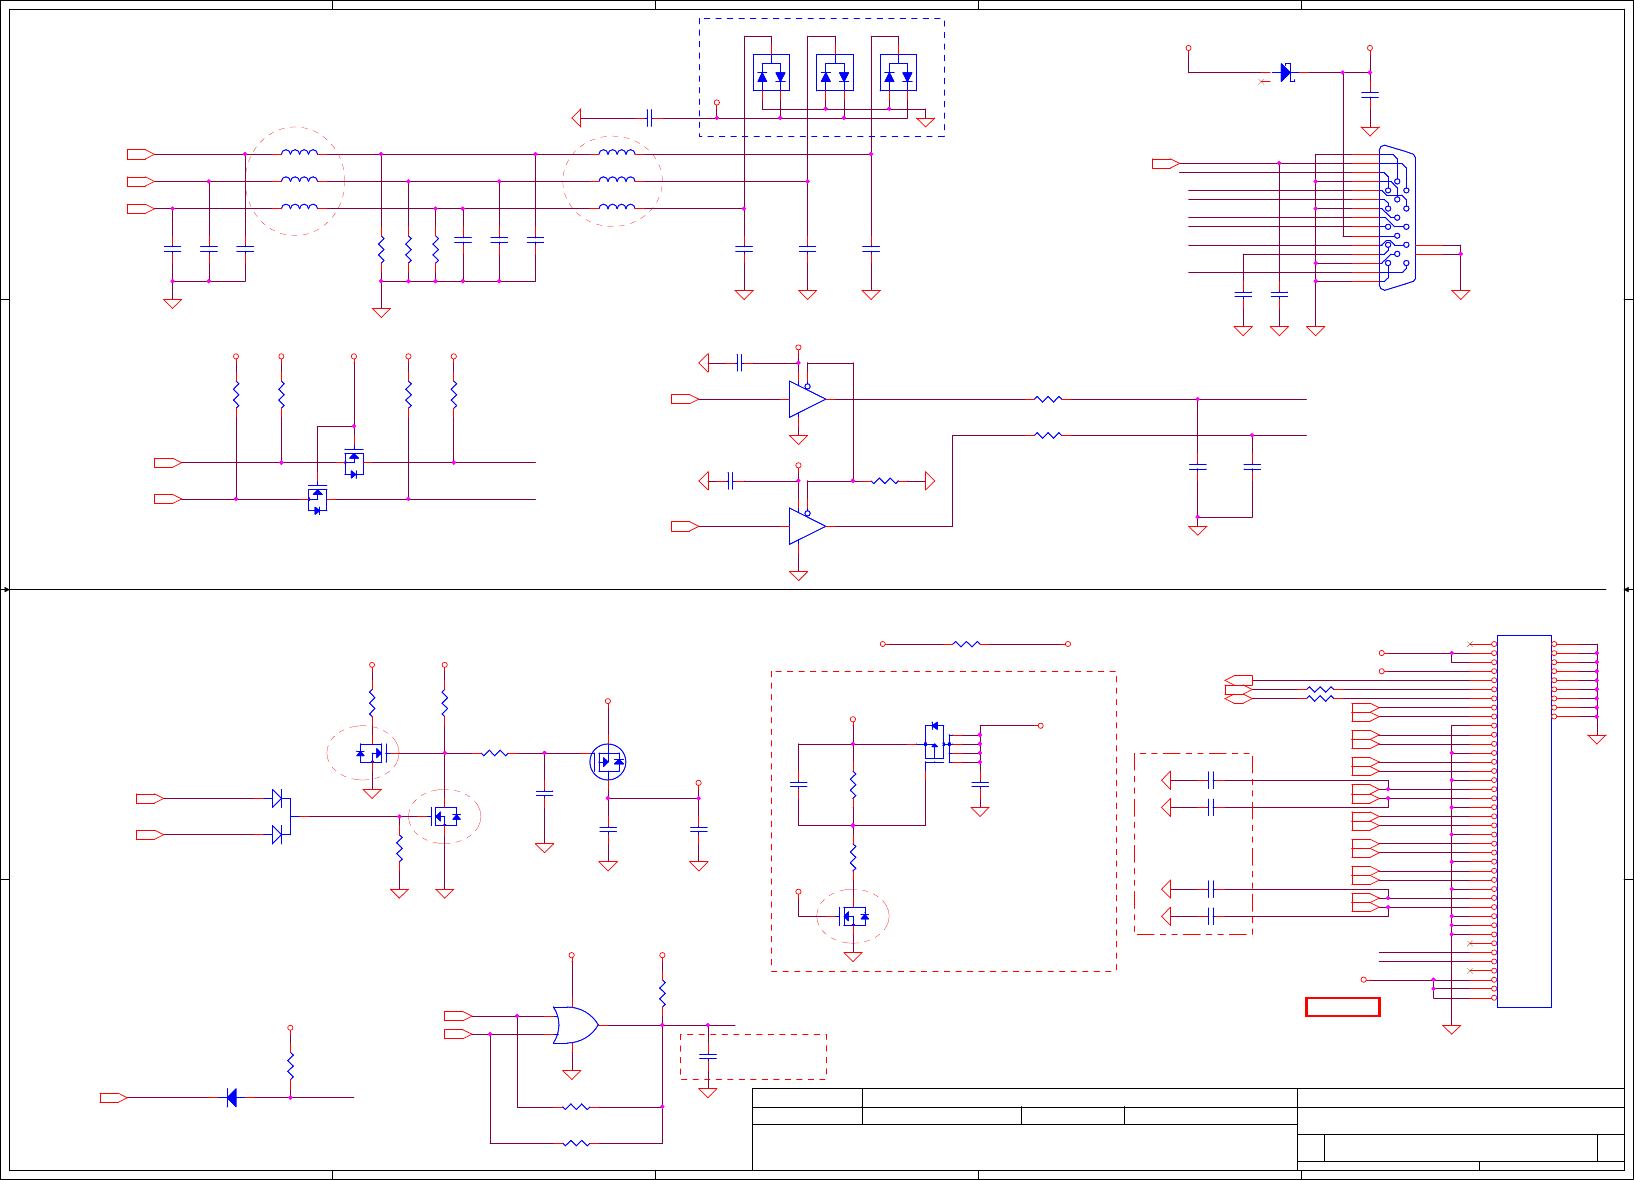The image size is (1634, 1180).
Task: Select the Schottky diode beside the D-sub connector
Action: [x=1286, y=72]
